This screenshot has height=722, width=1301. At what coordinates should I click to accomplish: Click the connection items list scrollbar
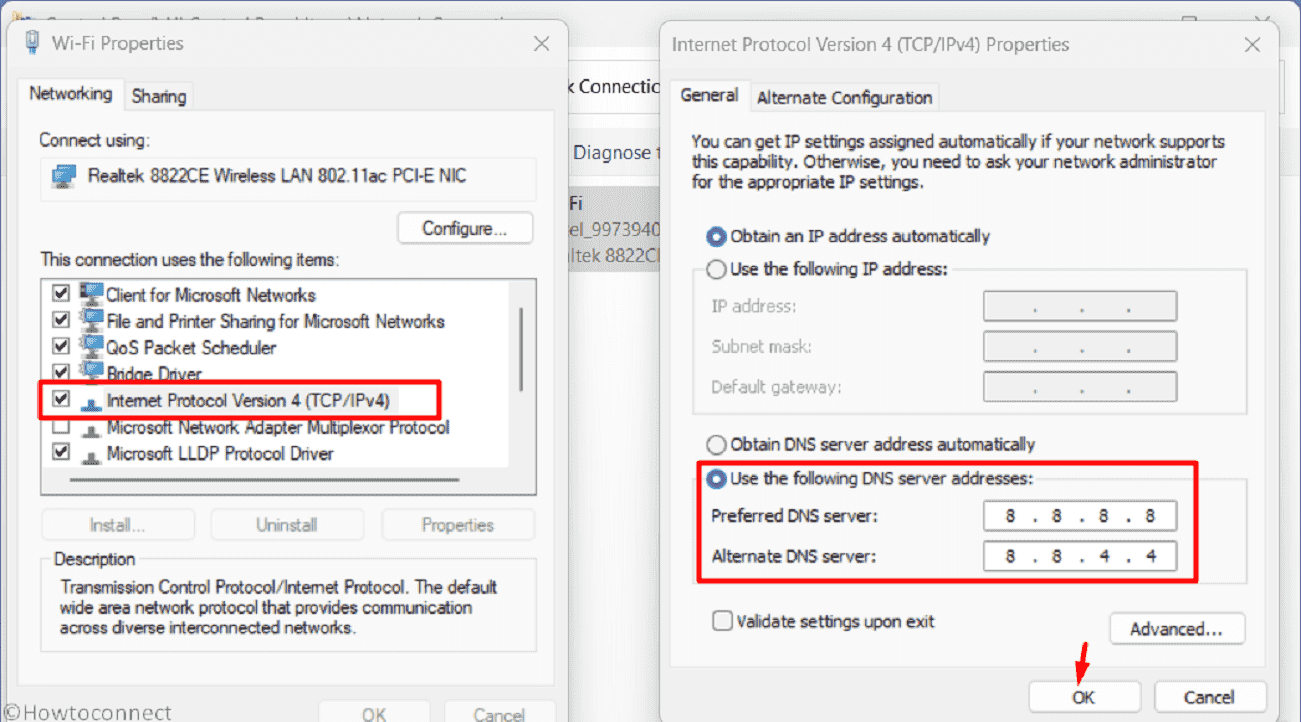(x=520, y=350)
